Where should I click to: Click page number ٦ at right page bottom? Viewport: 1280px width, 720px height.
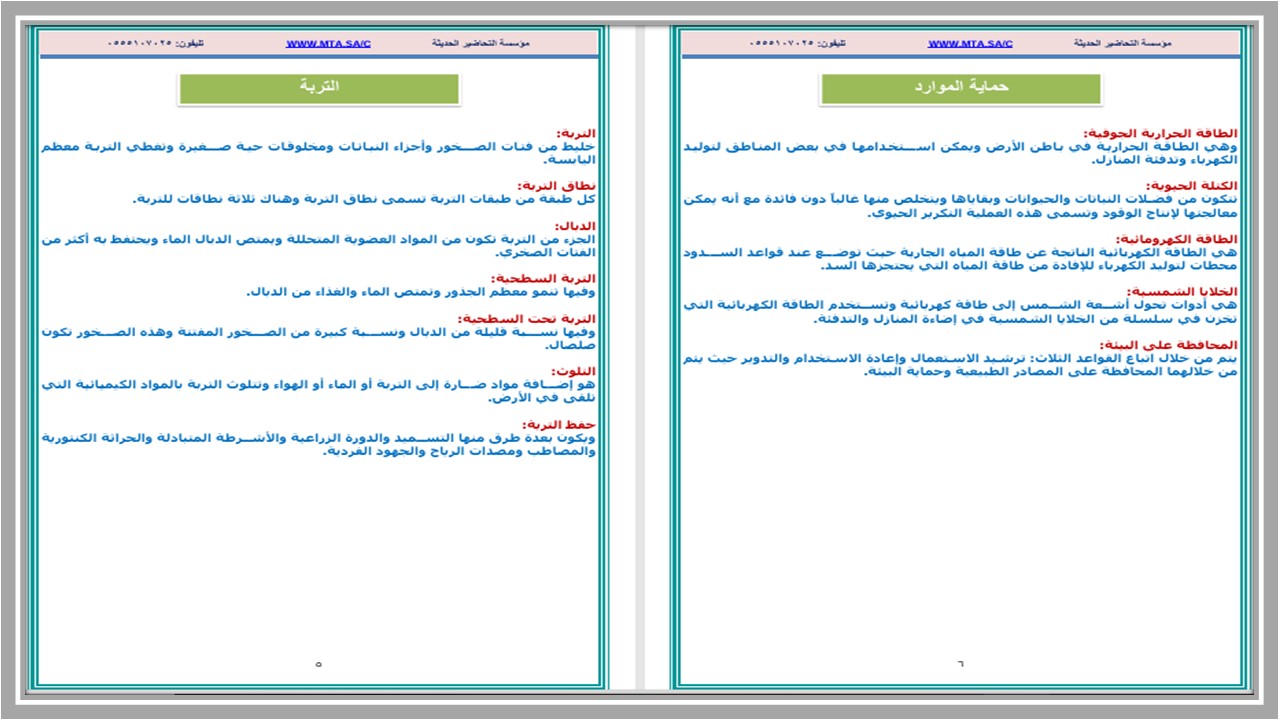pos(961,662)
